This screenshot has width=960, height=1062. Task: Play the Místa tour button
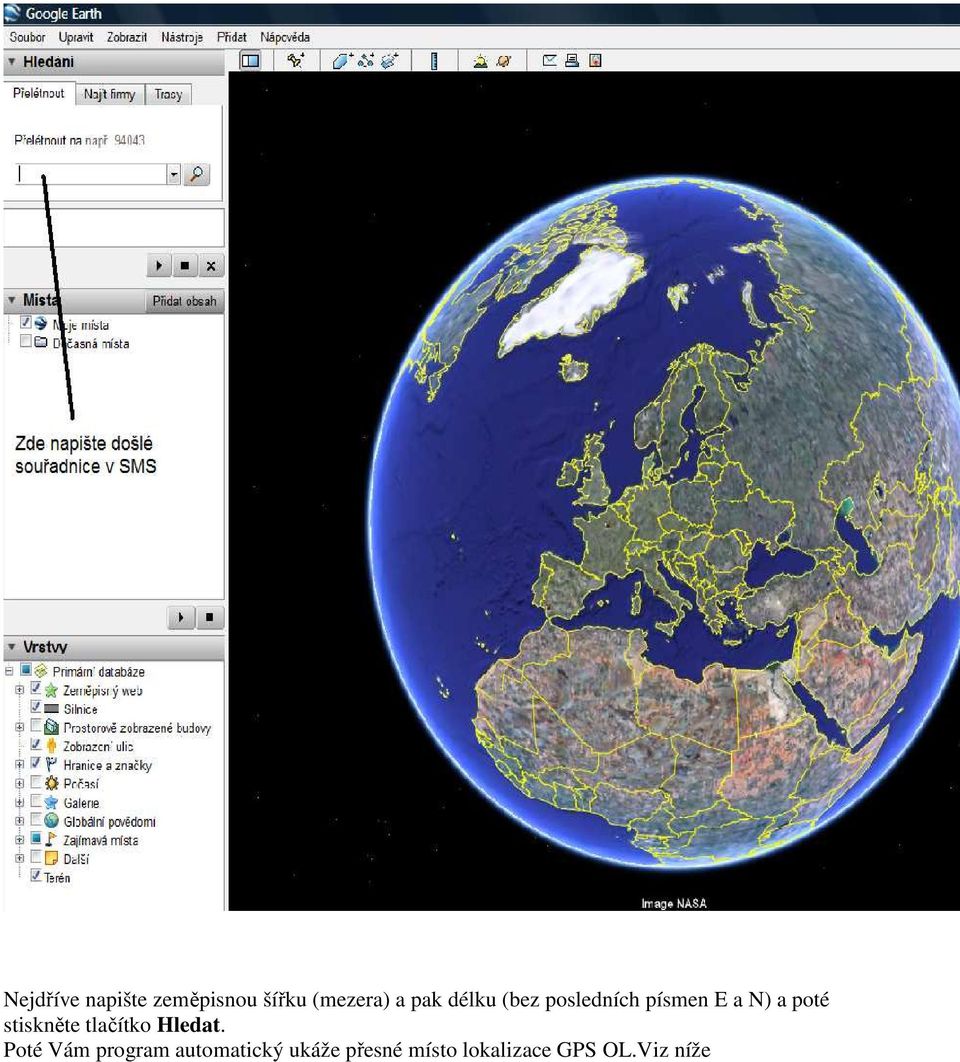click(x=181, y=617)
